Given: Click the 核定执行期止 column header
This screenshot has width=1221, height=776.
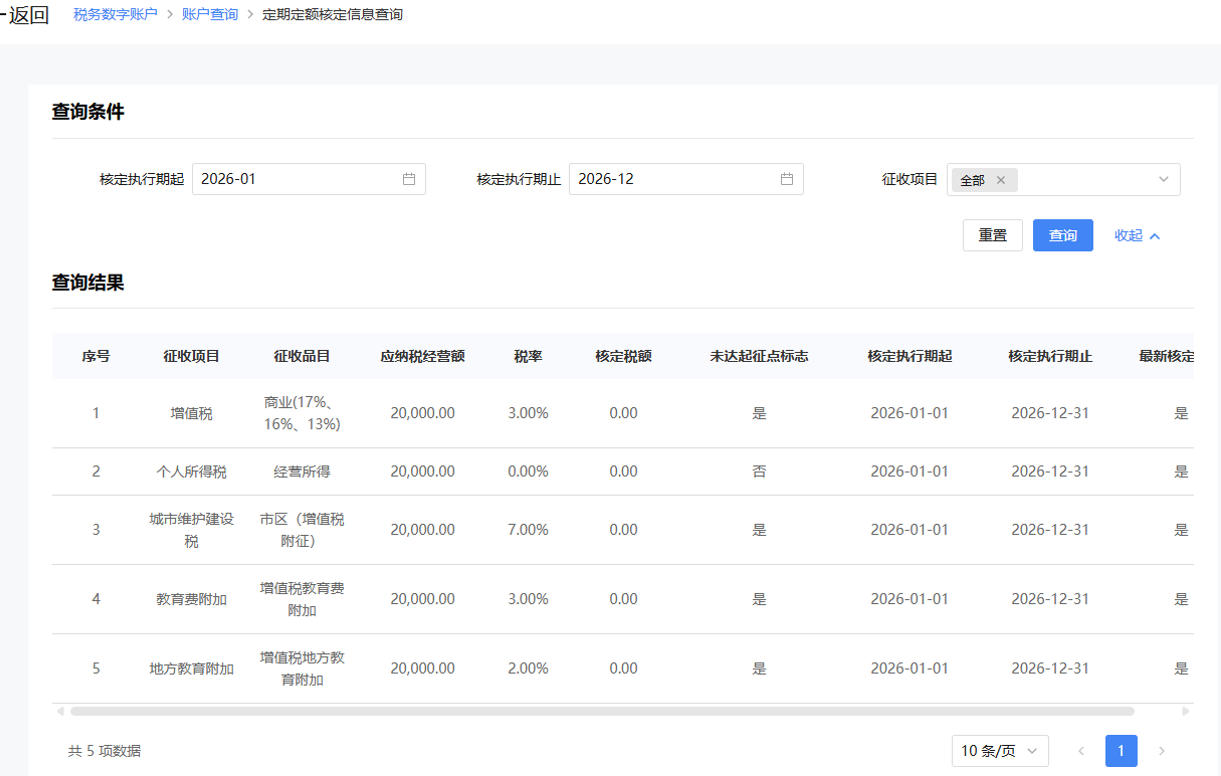Looking at the screenshot, I should pos(1050,356).
